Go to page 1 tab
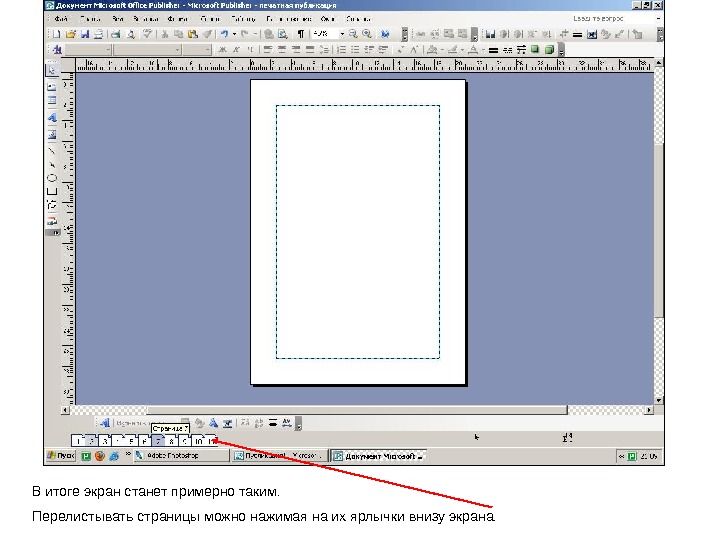This screenshot has height=540, width=720. (x=79, y=441)
